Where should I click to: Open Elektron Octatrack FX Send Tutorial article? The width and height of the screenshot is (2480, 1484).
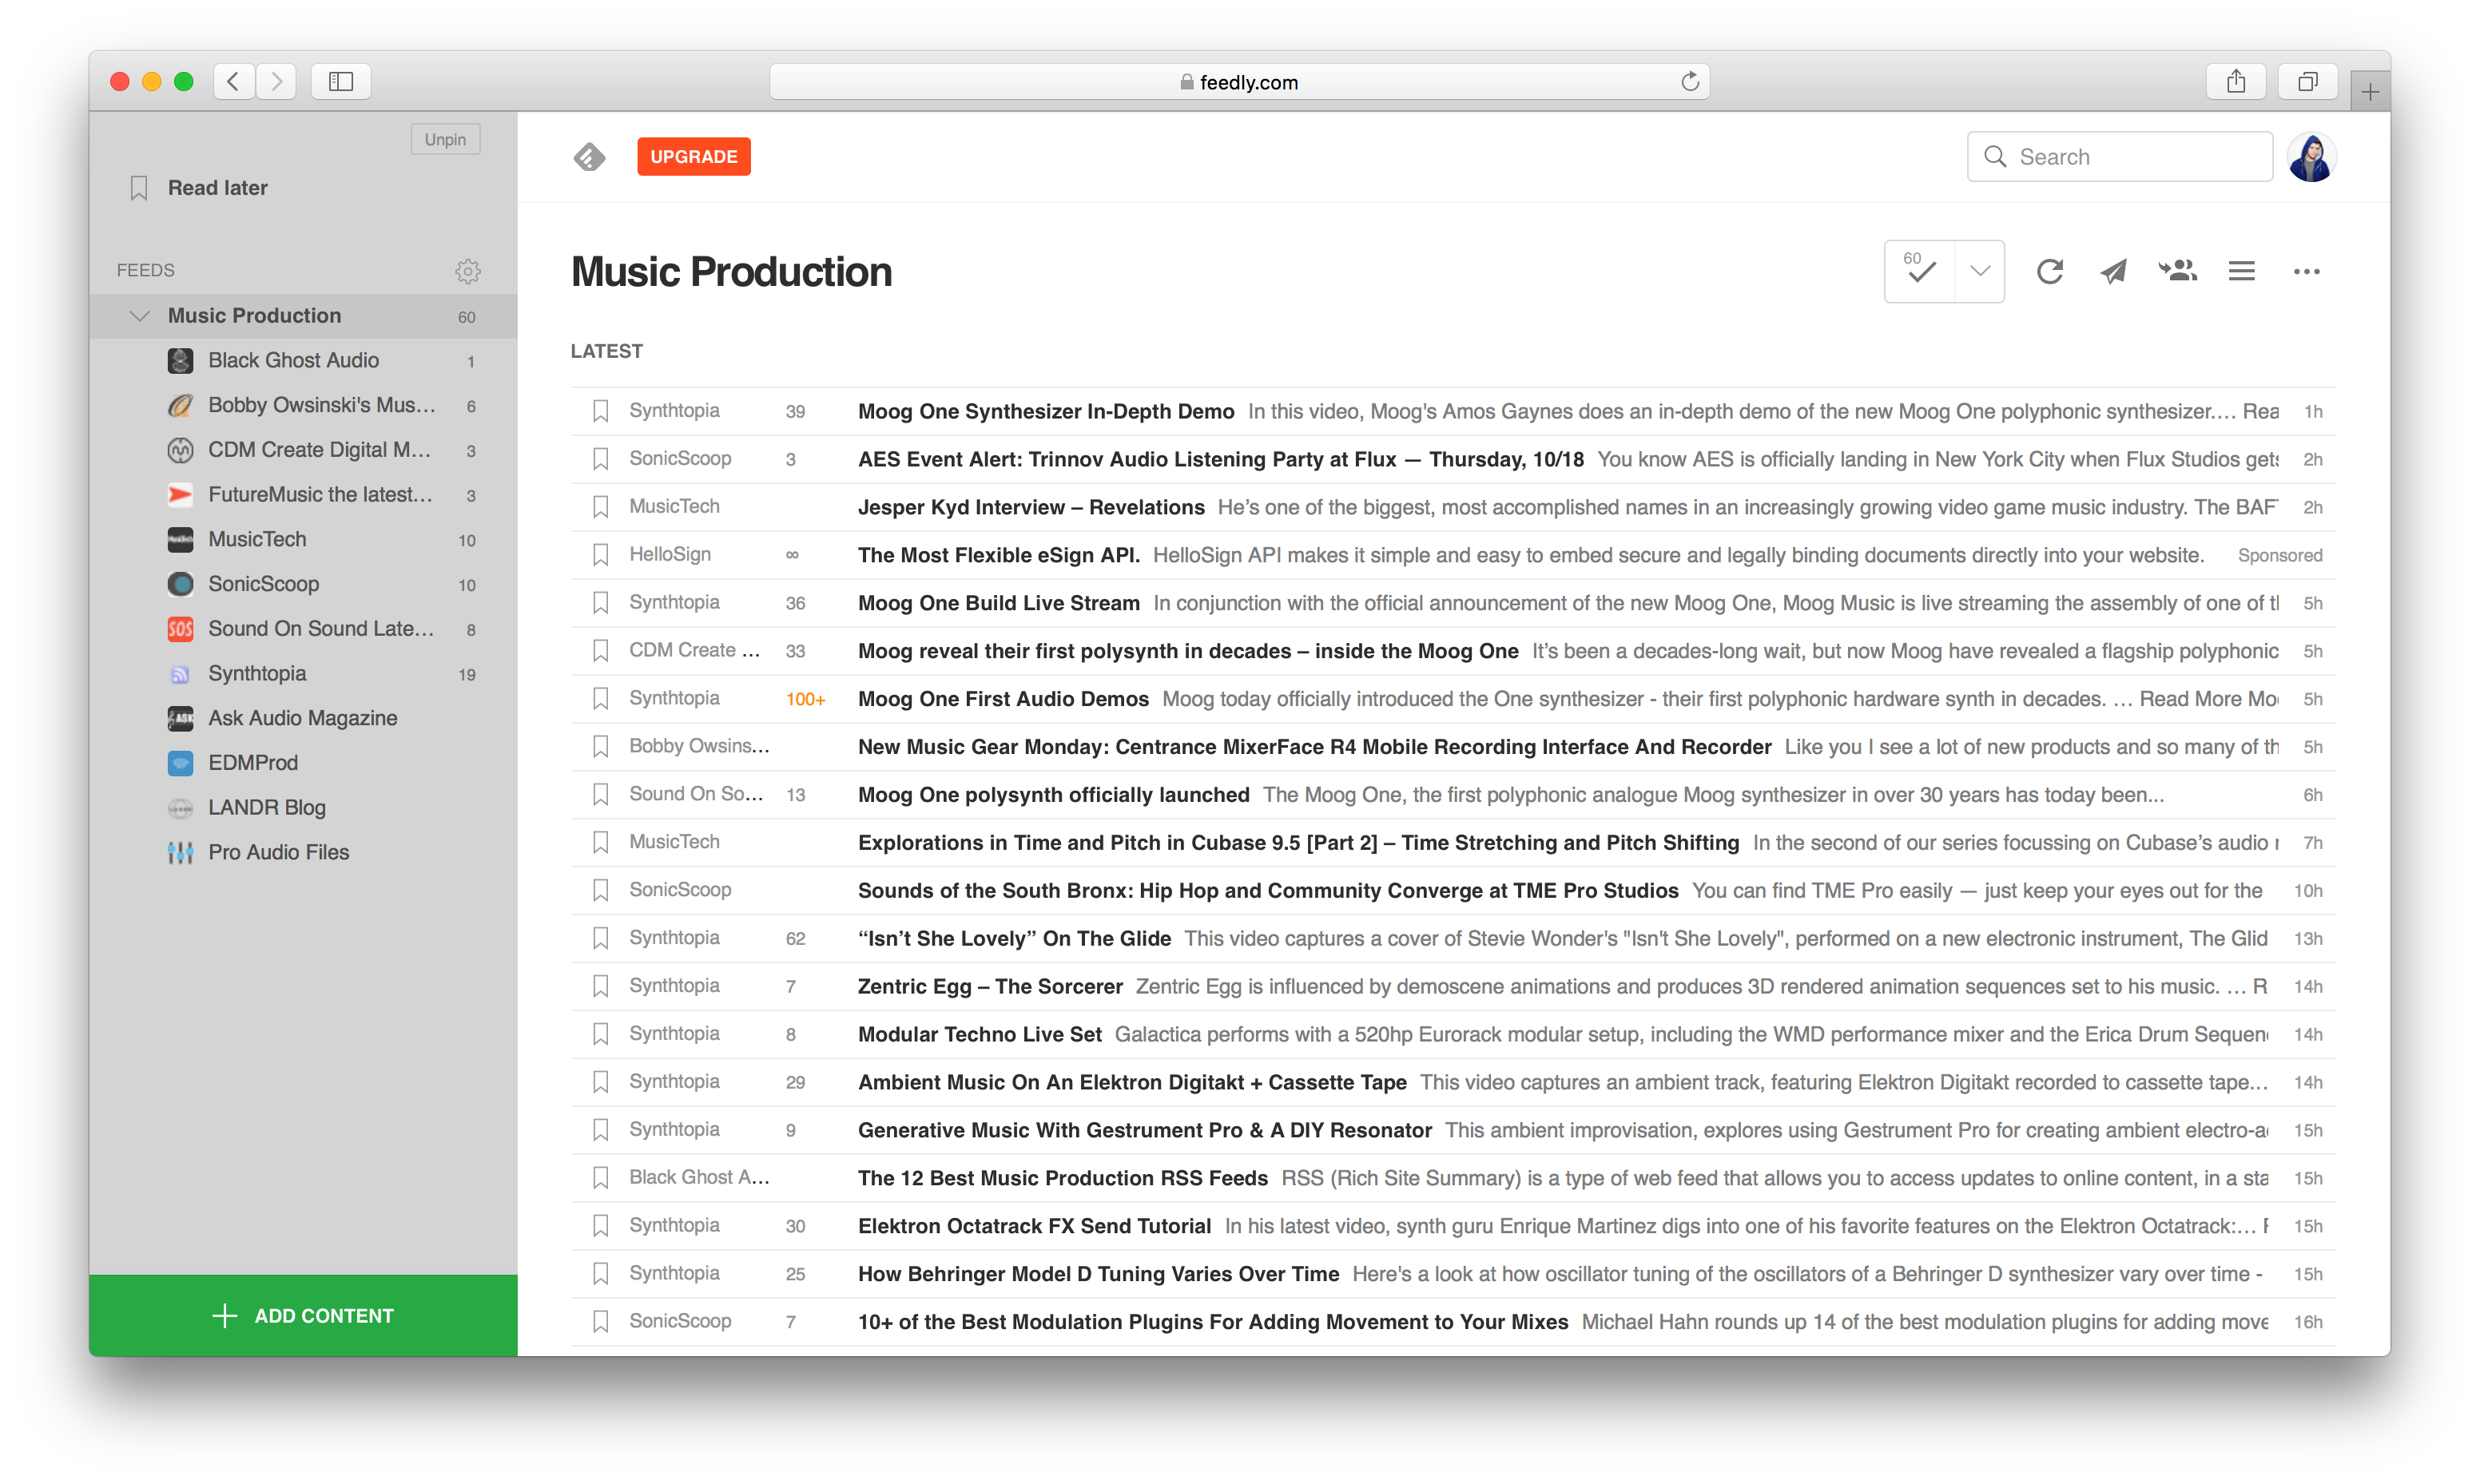1034,1226
